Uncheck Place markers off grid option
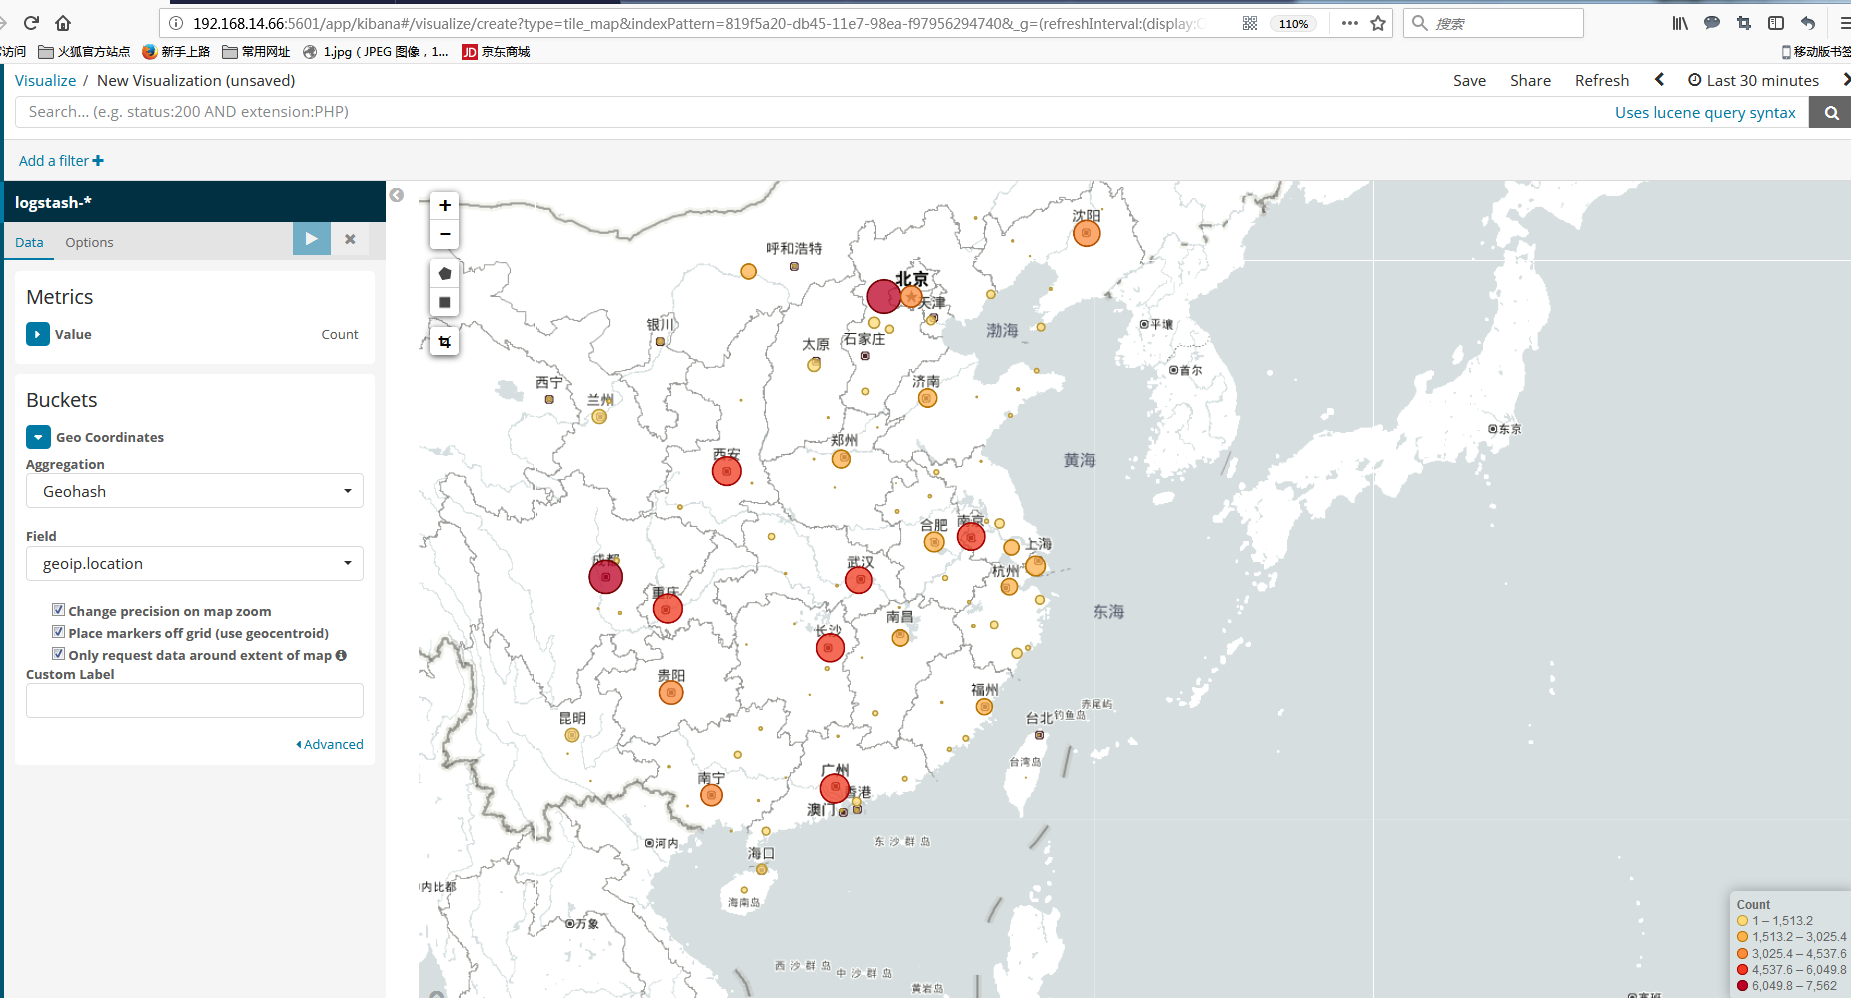 [x=59, y=632]
